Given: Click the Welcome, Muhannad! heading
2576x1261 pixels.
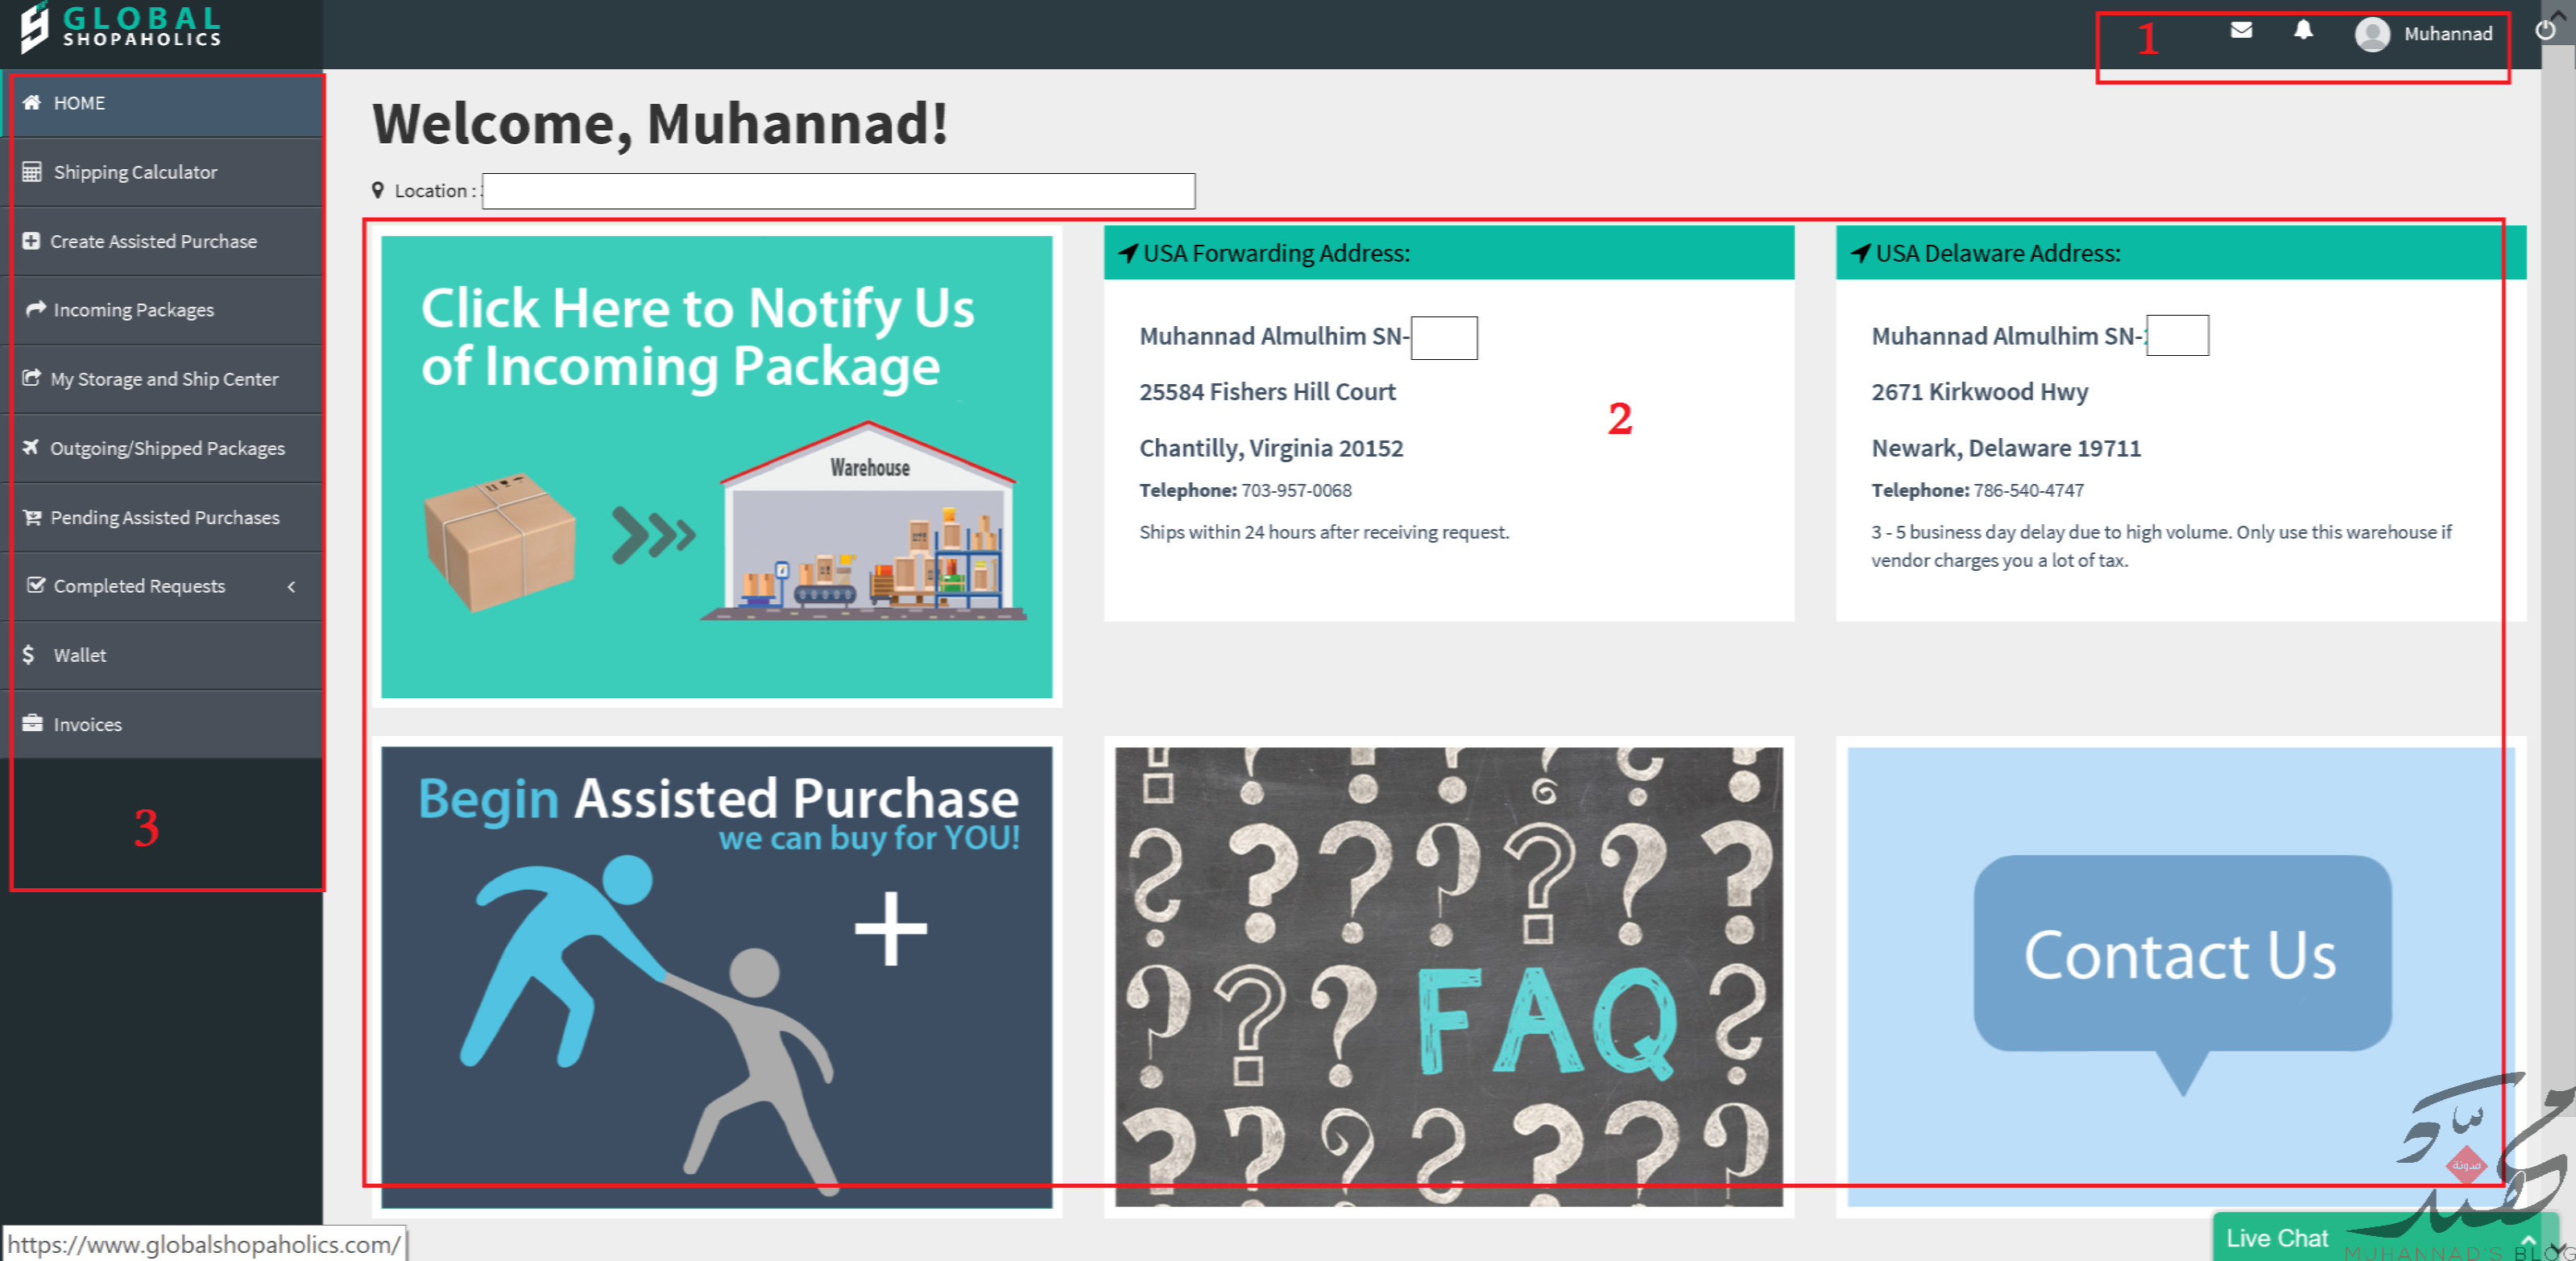Looking at the screenshot, I should [660, 124].
